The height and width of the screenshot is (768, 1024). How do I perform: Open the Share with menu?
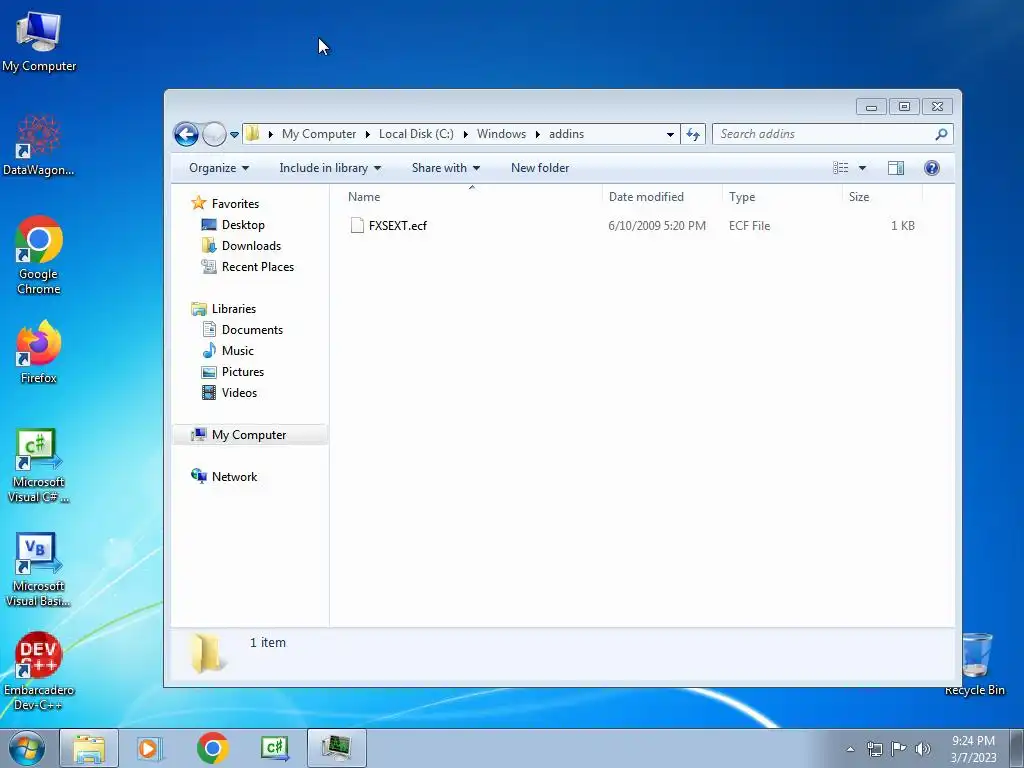(x=446, y=168)
